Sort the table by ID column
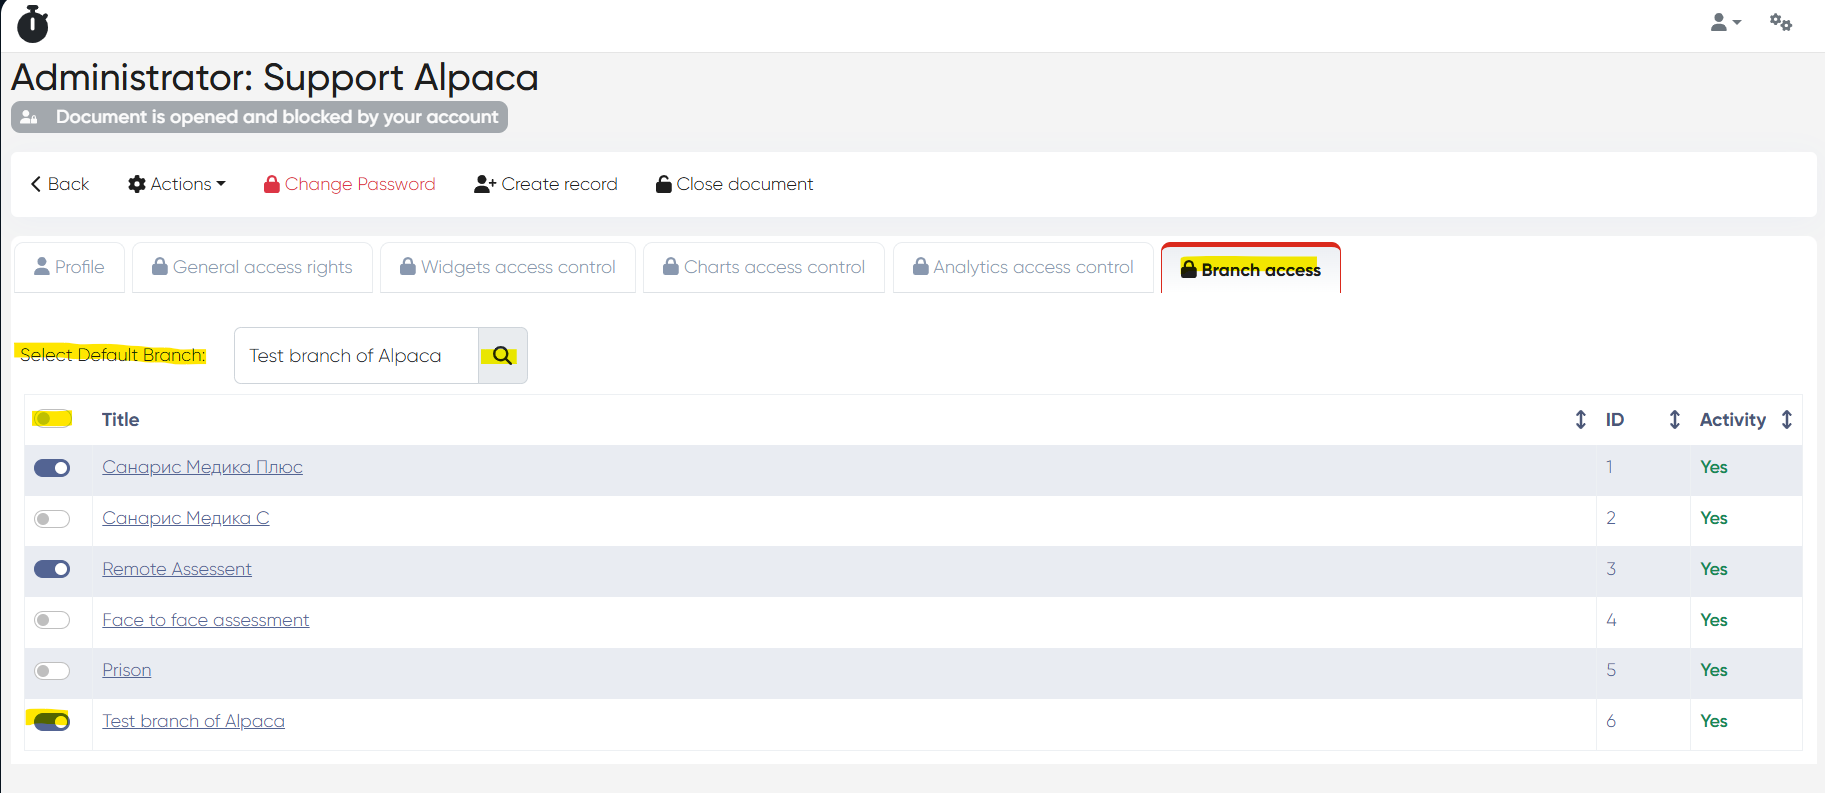The image size is (1825, 793). [x=1674, y=420]
